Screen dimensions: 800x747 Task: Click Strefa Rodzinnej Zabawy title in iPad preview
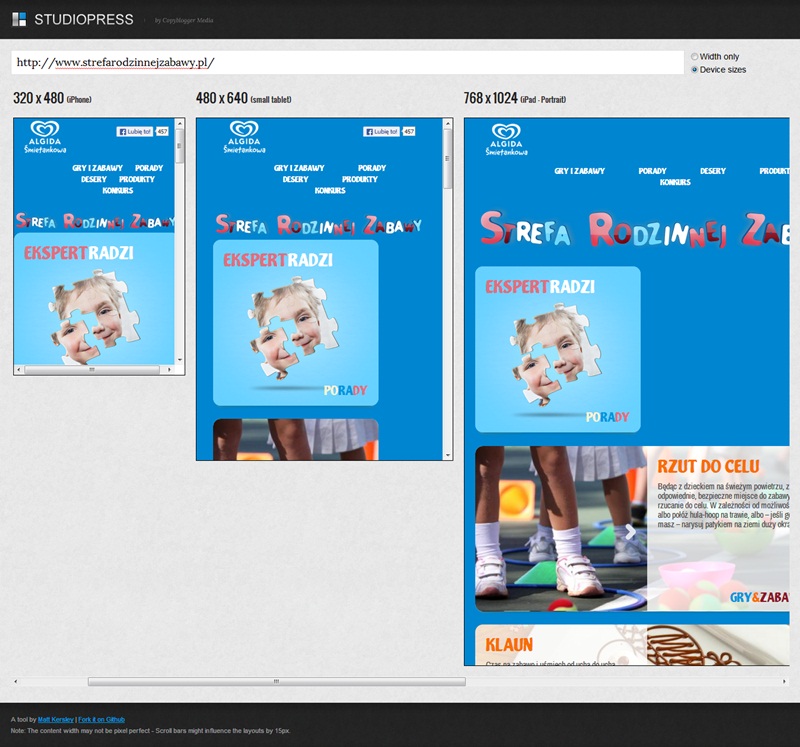[635, 231]
